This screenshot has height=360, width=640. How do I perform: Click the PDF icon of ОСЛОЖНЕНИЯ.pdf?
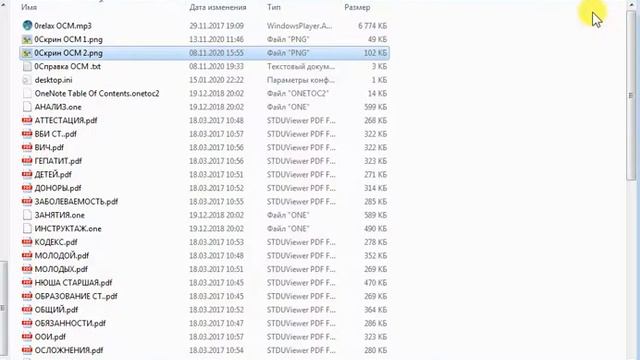tap(27, 350)
